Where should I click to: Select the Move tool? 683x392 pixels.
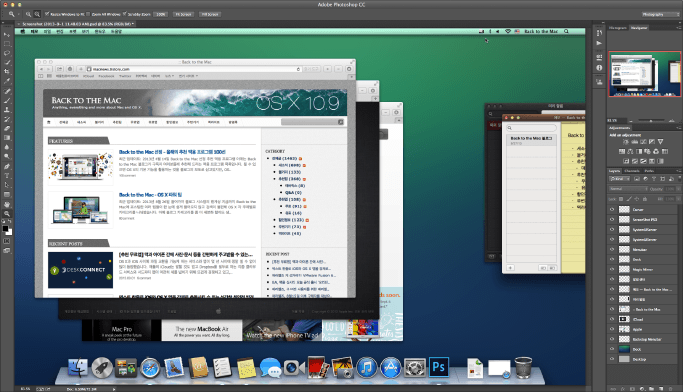point(7,34)
